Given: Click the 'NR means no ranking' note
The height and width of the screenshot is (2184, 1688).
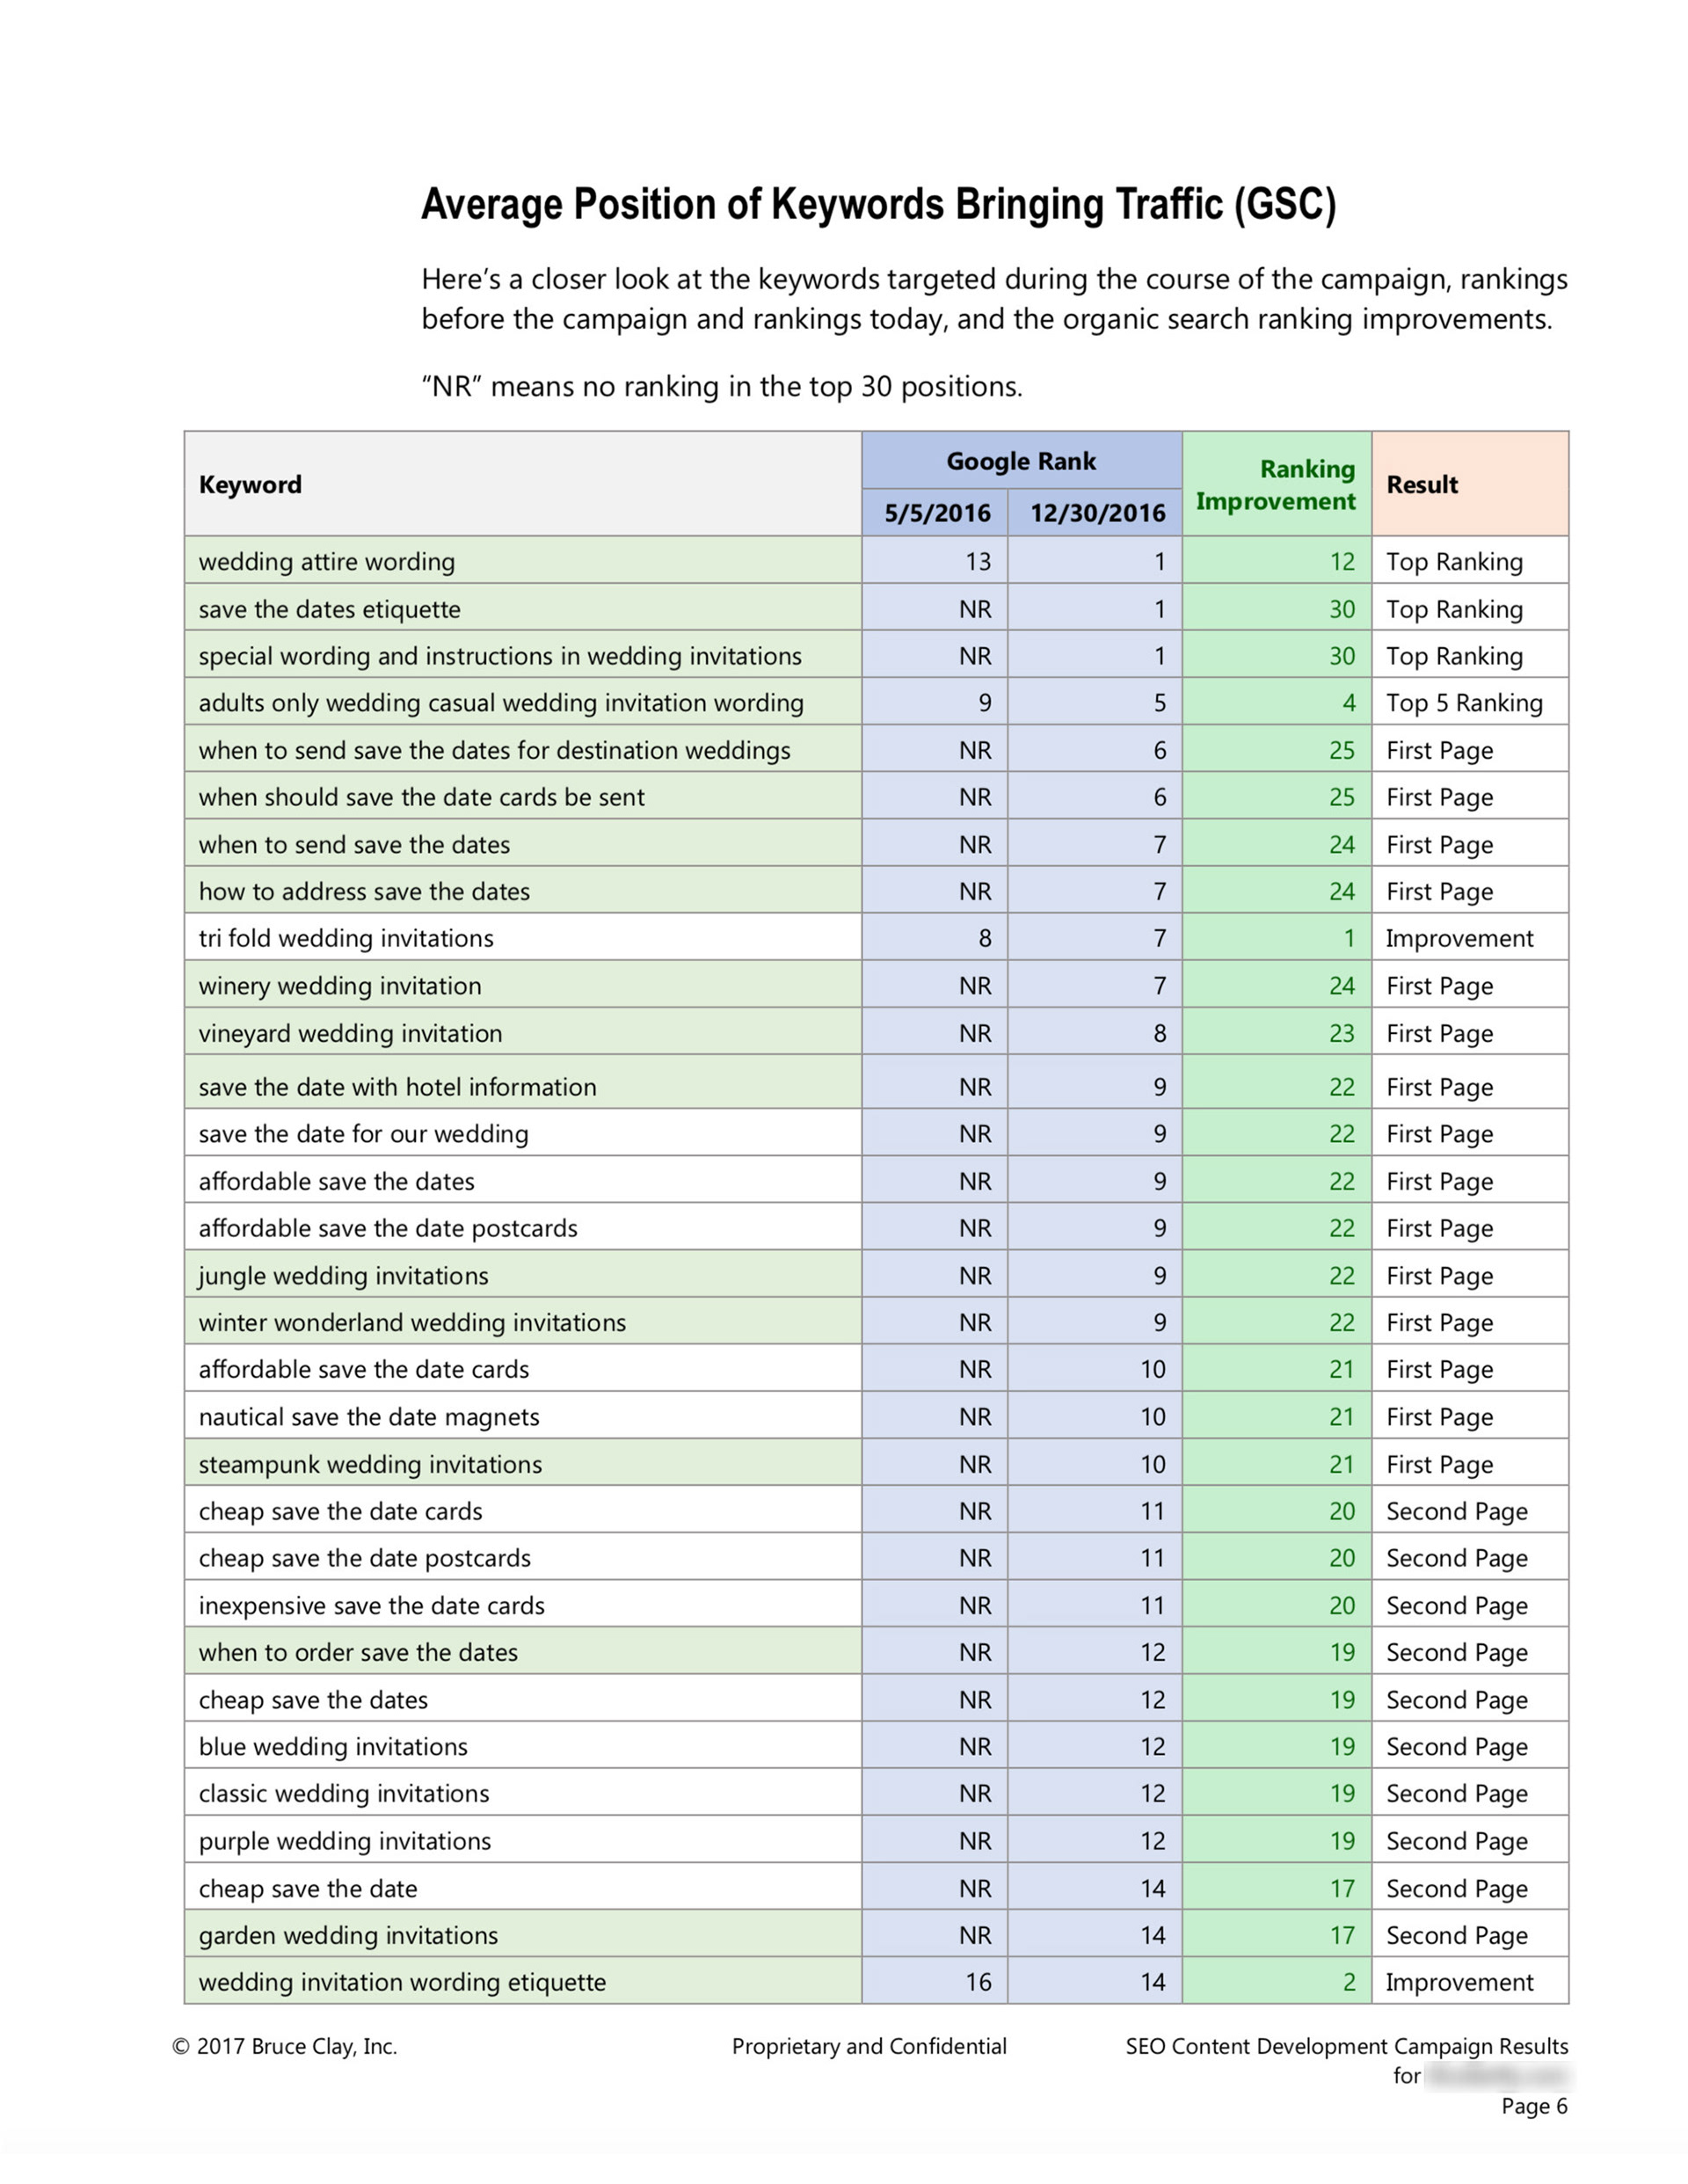Looking at the screenshot, I should 722,386.
